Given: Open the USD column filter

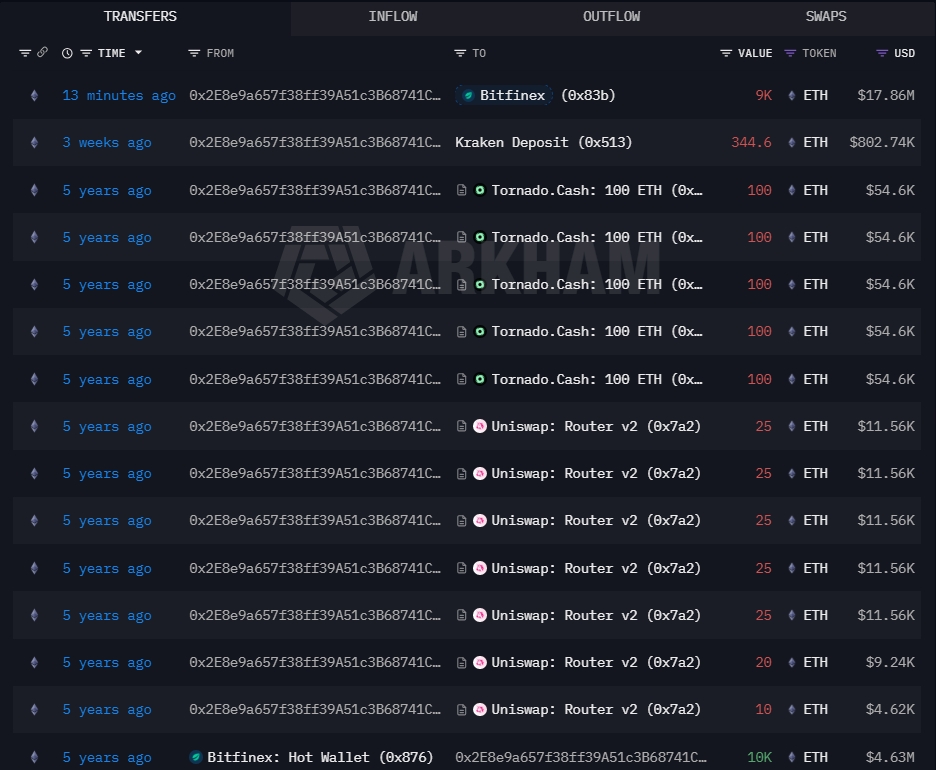Looking at the screenshot, I should (882, 53).
